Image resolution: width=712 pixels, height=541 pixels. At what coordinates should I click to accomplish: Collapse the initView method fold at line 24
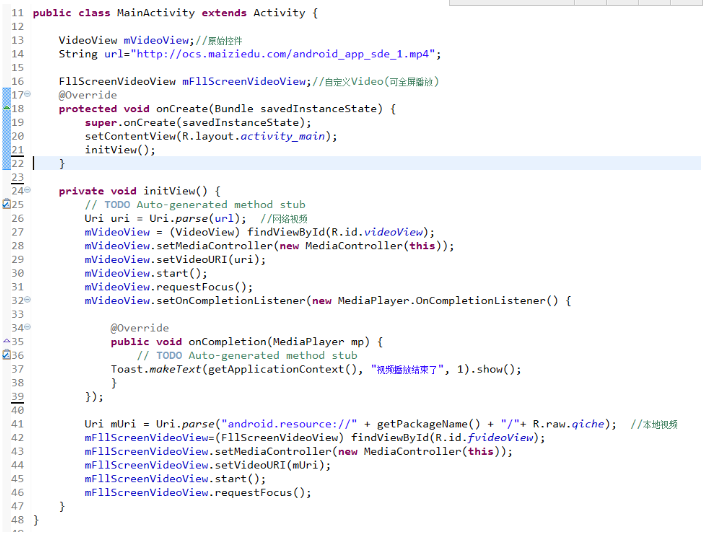(28, 190)
